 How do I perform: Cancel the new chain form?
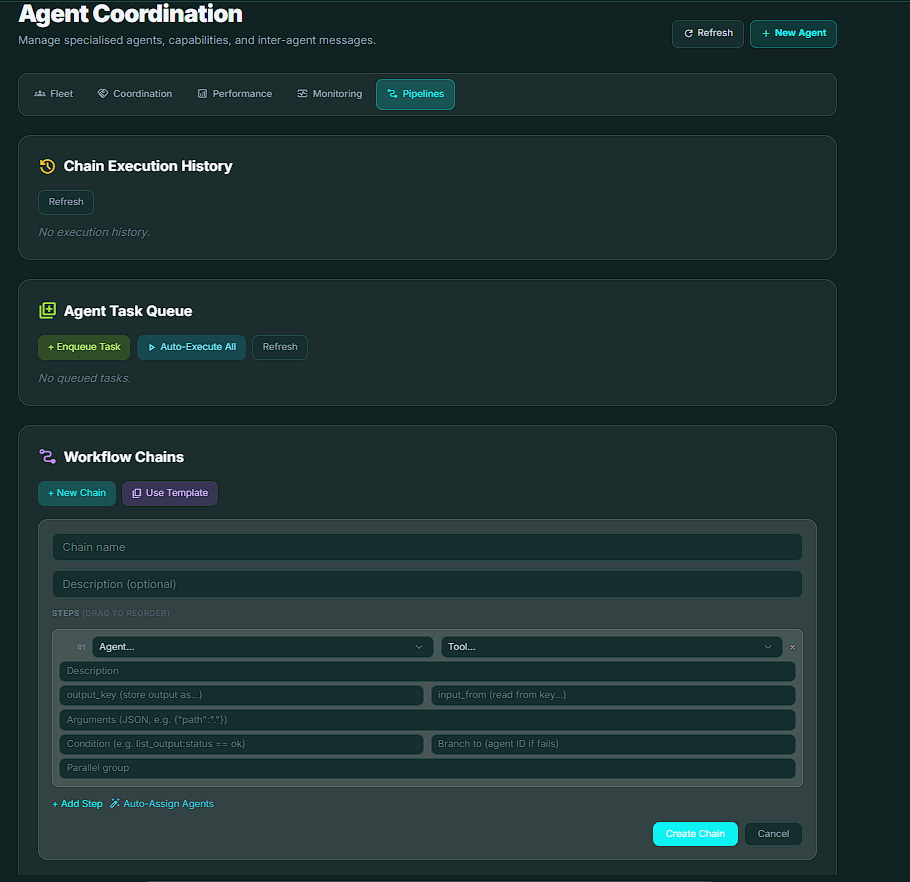pos(773,834)
